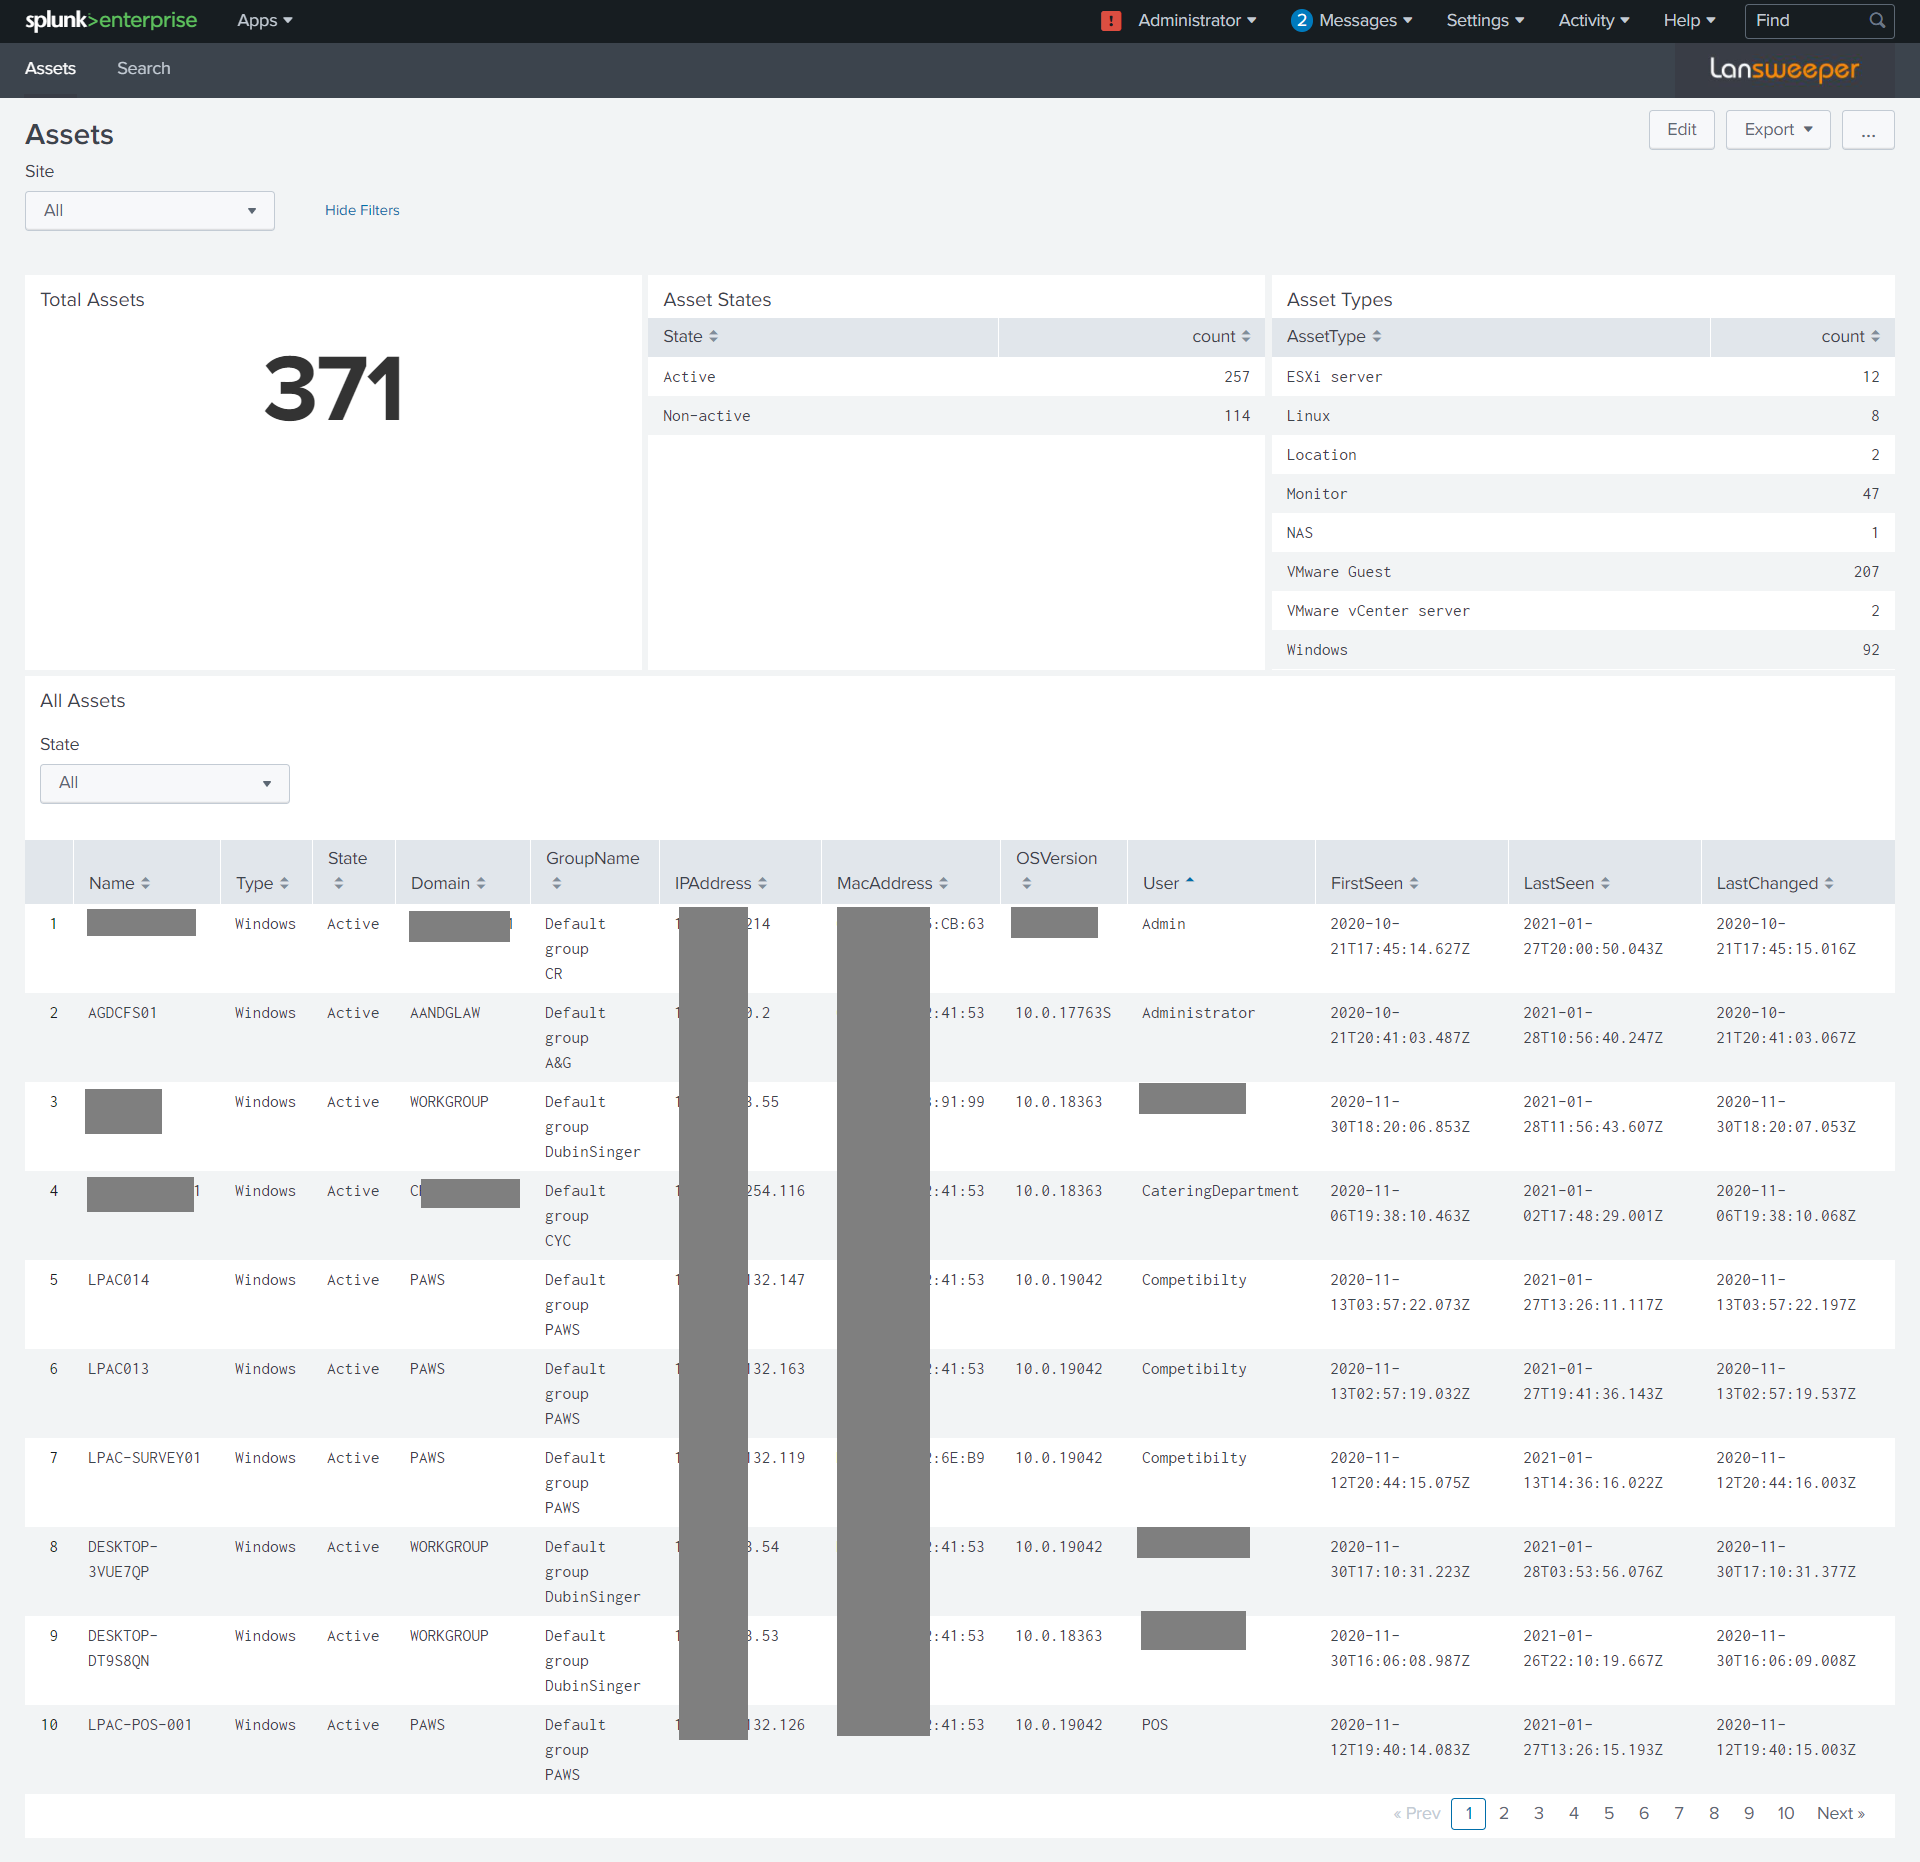Sort All Assets table by LastChanged
Image resolution: width=1920 pixels, height=1862 pixels.
pos(1775,884)
